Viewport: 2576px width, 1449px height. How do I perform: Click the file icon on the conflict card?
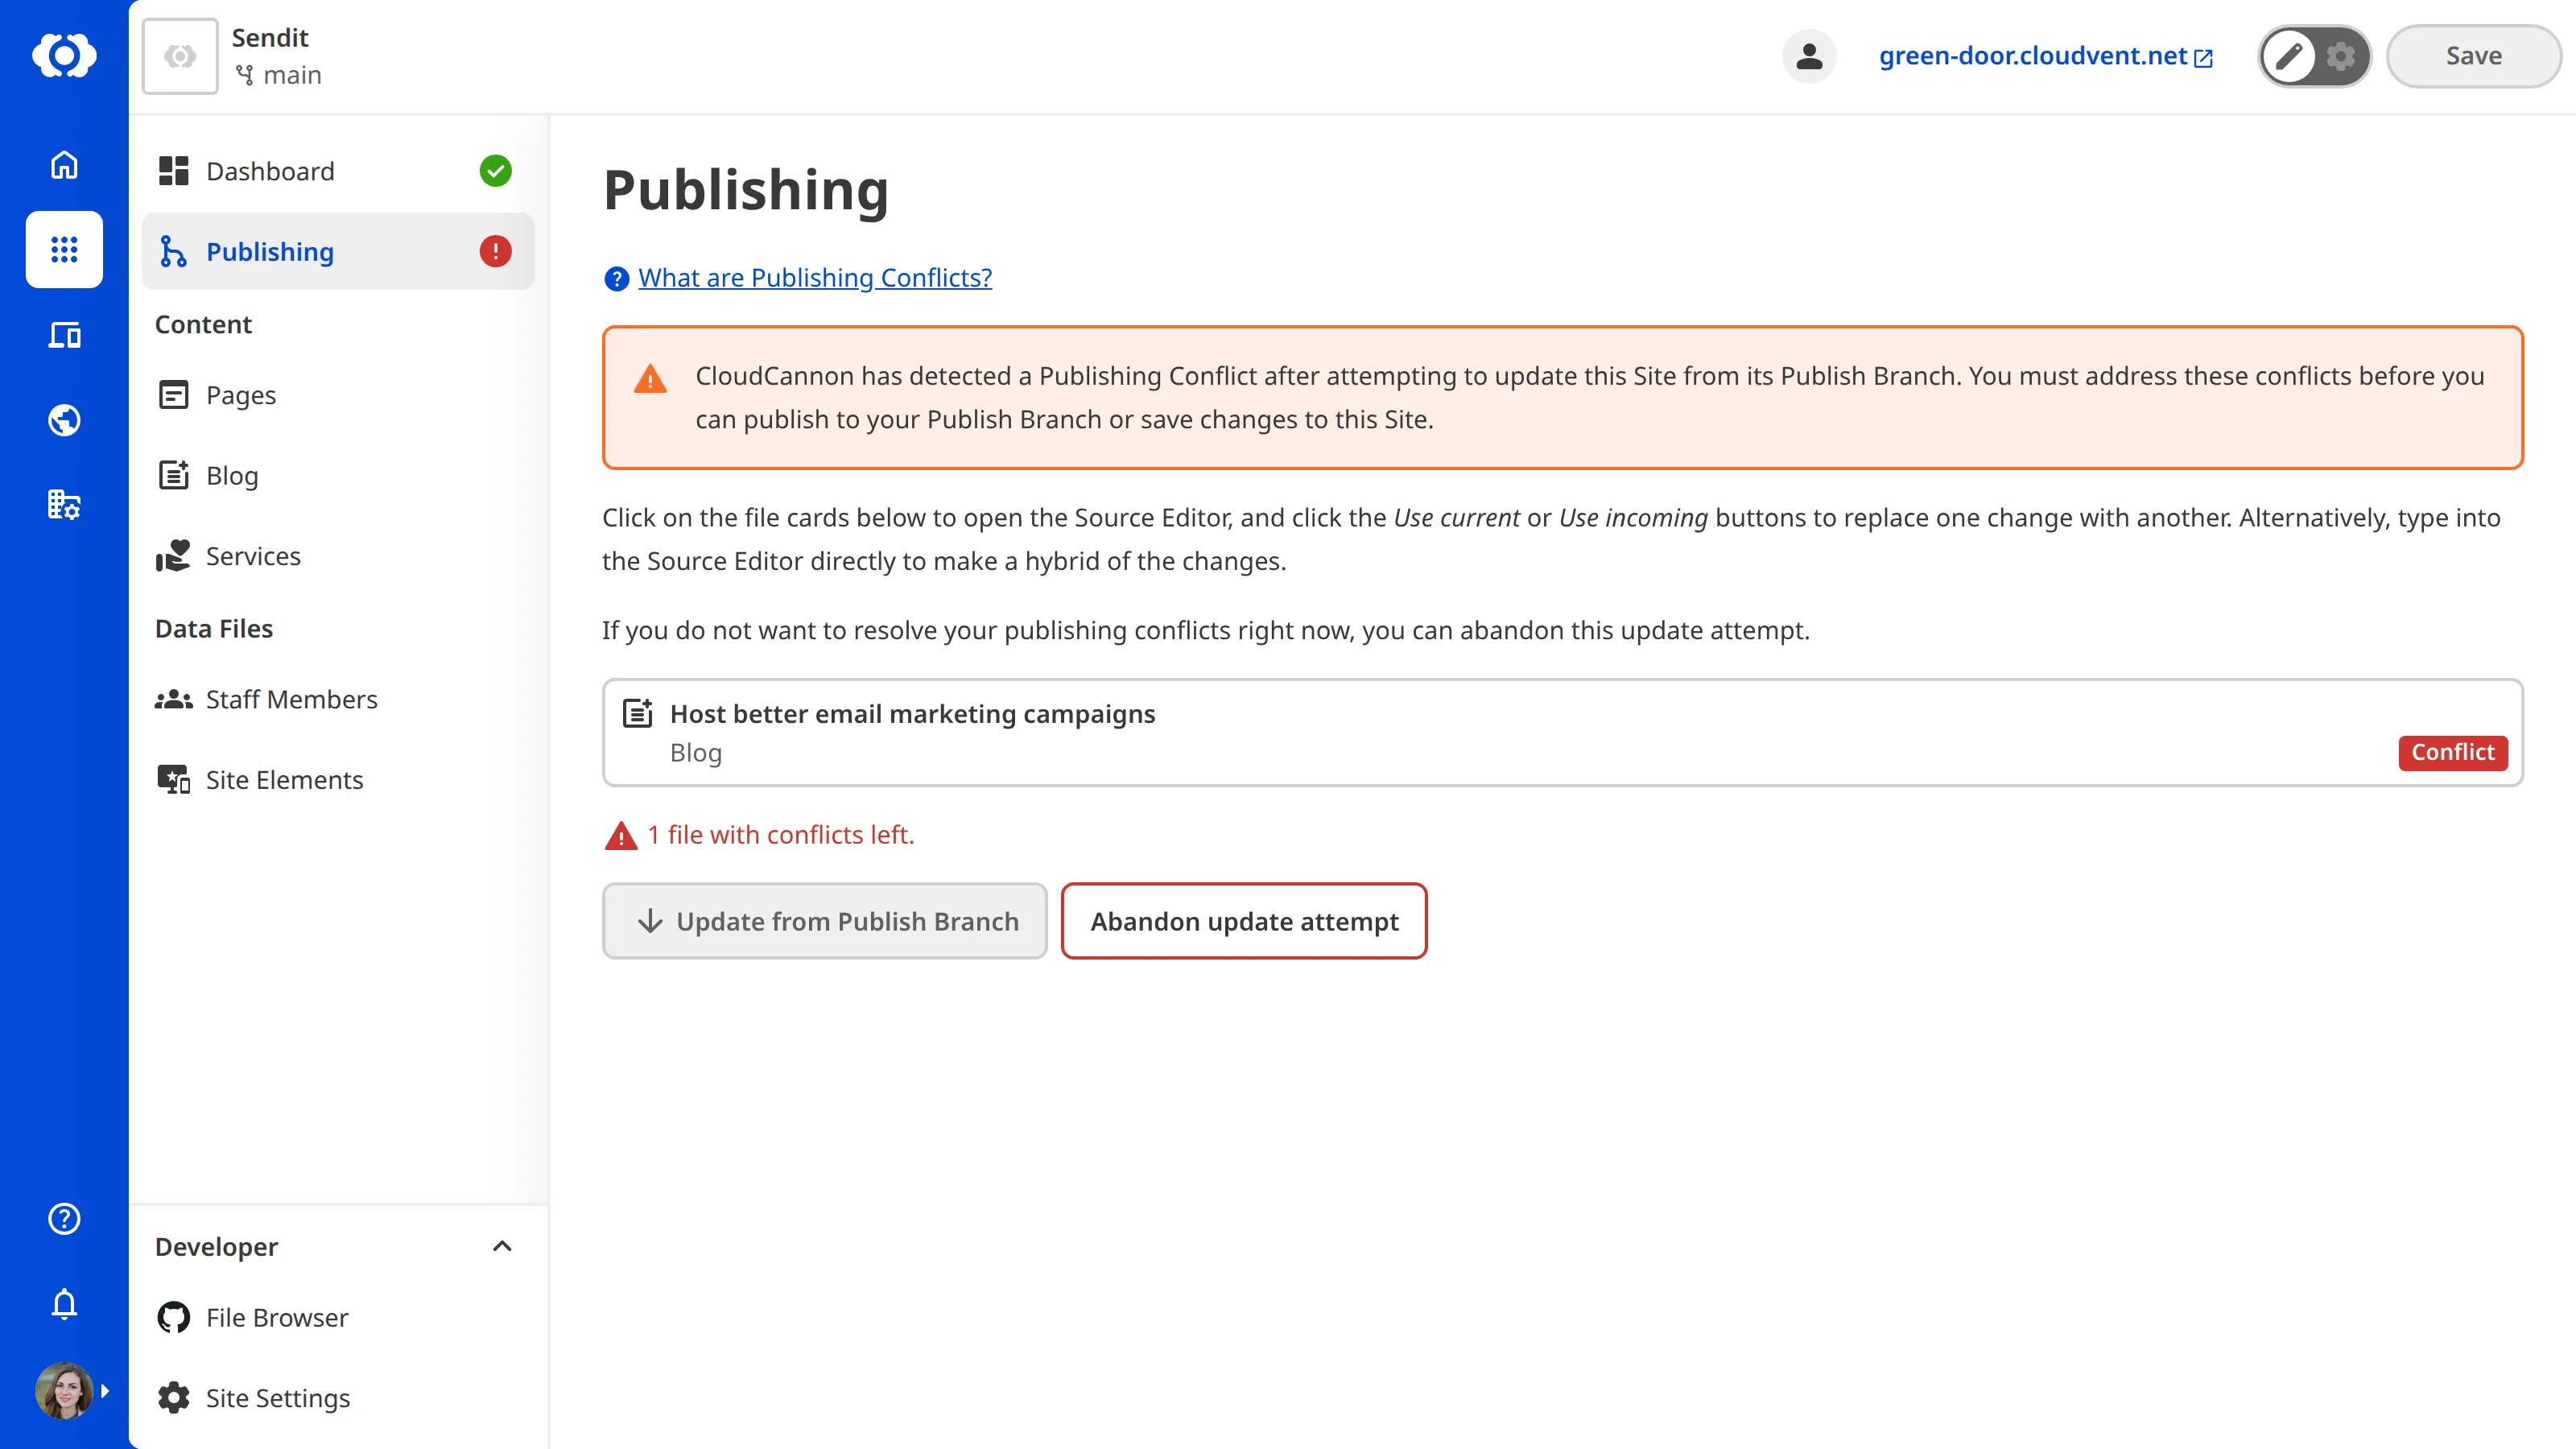(x=638, y=713)
